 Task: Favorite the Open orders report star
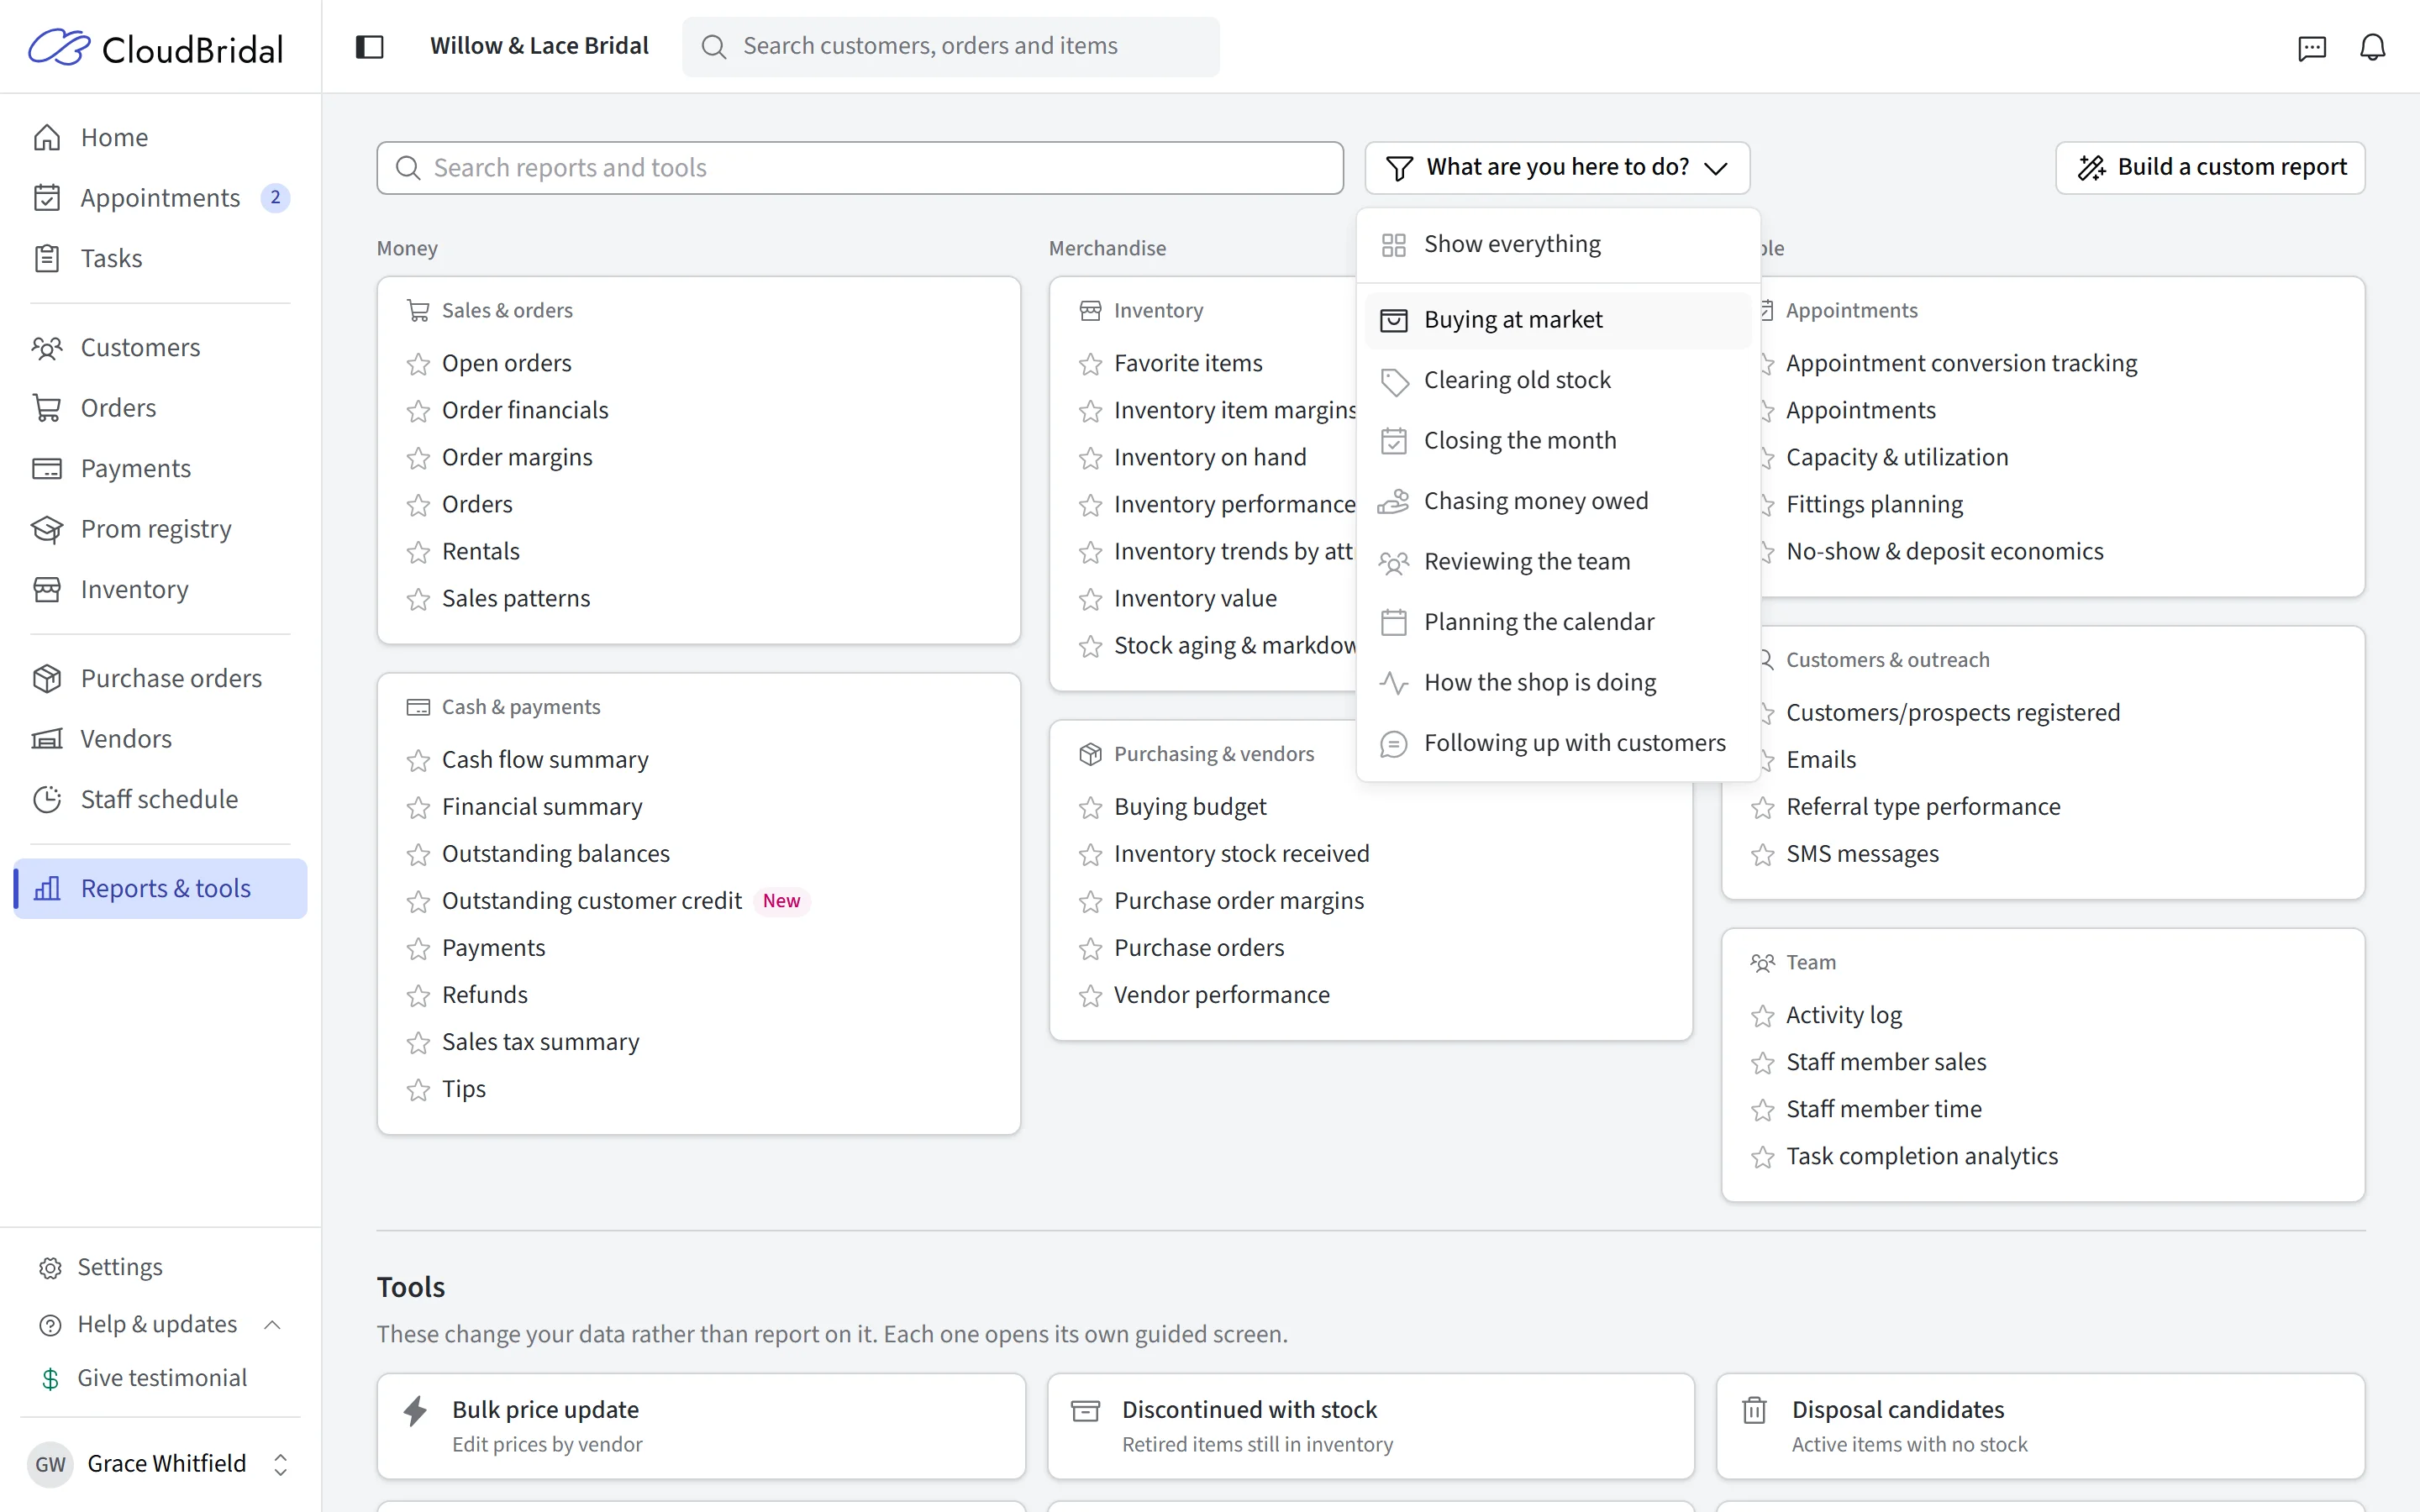(x=418, y=364)
